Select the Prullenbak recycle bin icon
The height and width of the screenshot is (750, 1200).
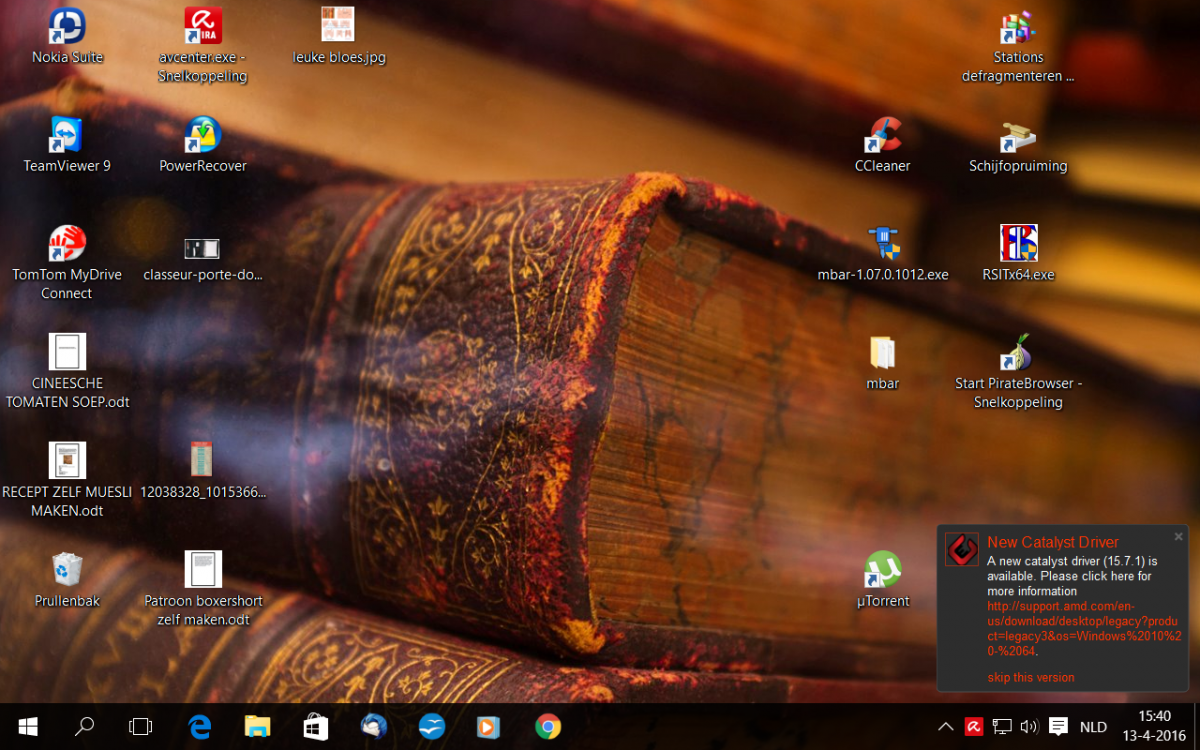coord(67,570)
